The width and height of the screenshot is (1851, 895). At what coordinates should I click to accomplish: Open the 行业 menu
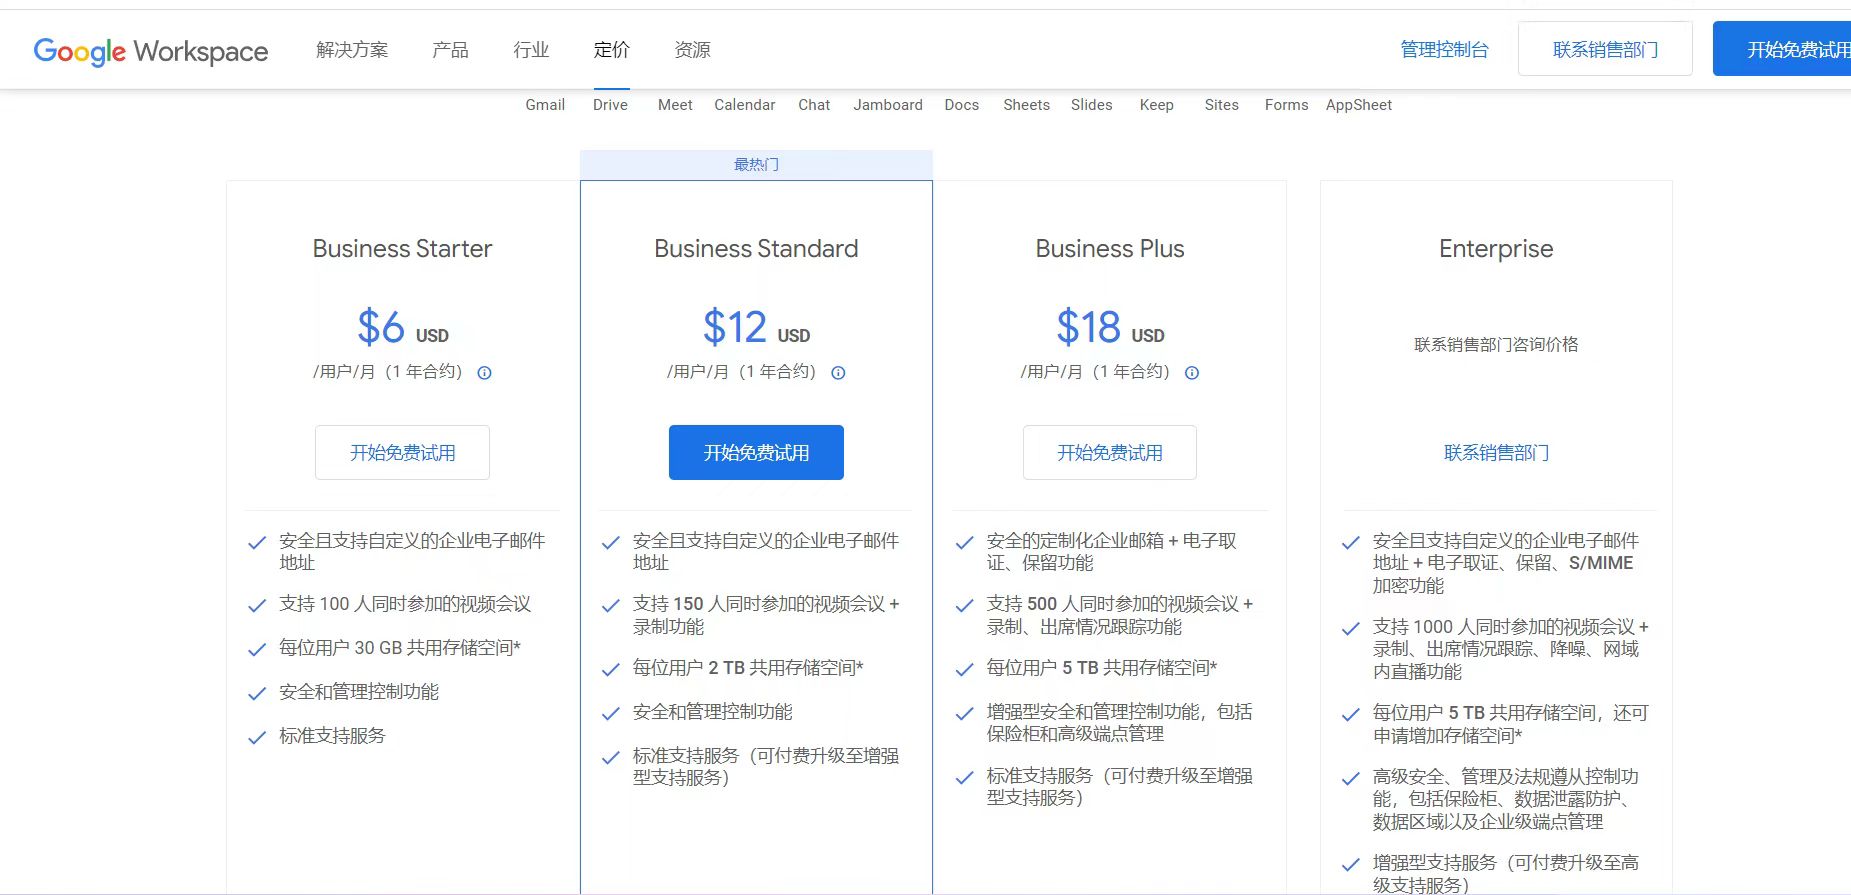pyautogui.click(x=531, y=50)
